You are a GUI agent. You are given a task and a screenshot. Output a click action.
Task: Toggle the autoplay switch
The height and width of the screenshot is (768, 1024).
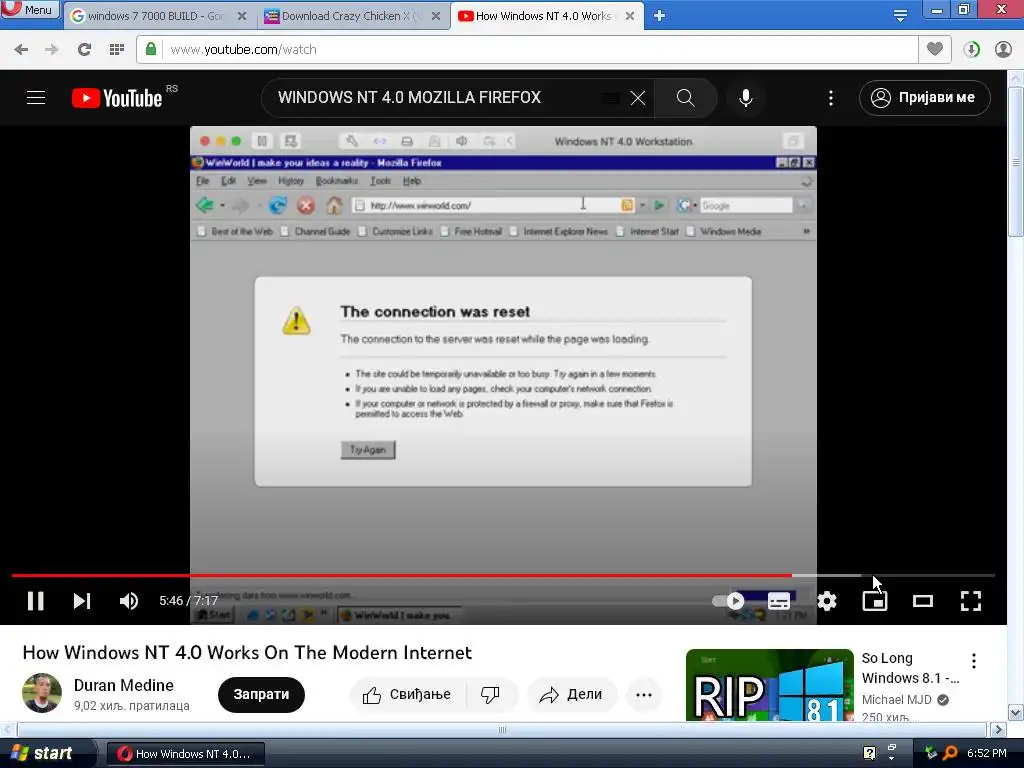coord(728,601)
